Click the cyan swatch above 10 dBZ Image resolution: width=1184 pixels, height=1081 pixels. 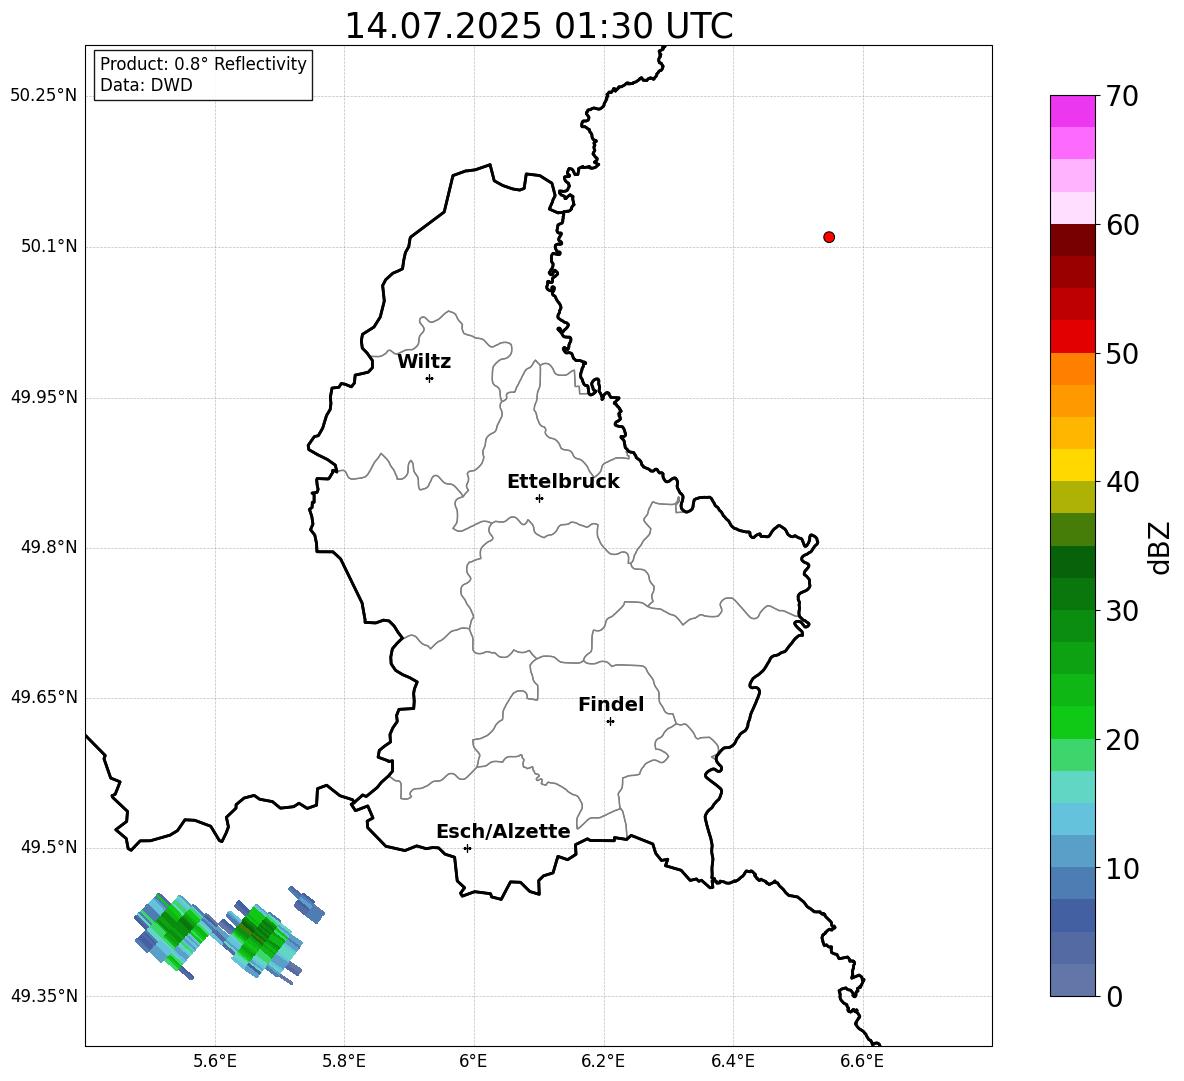(1073, 819)
